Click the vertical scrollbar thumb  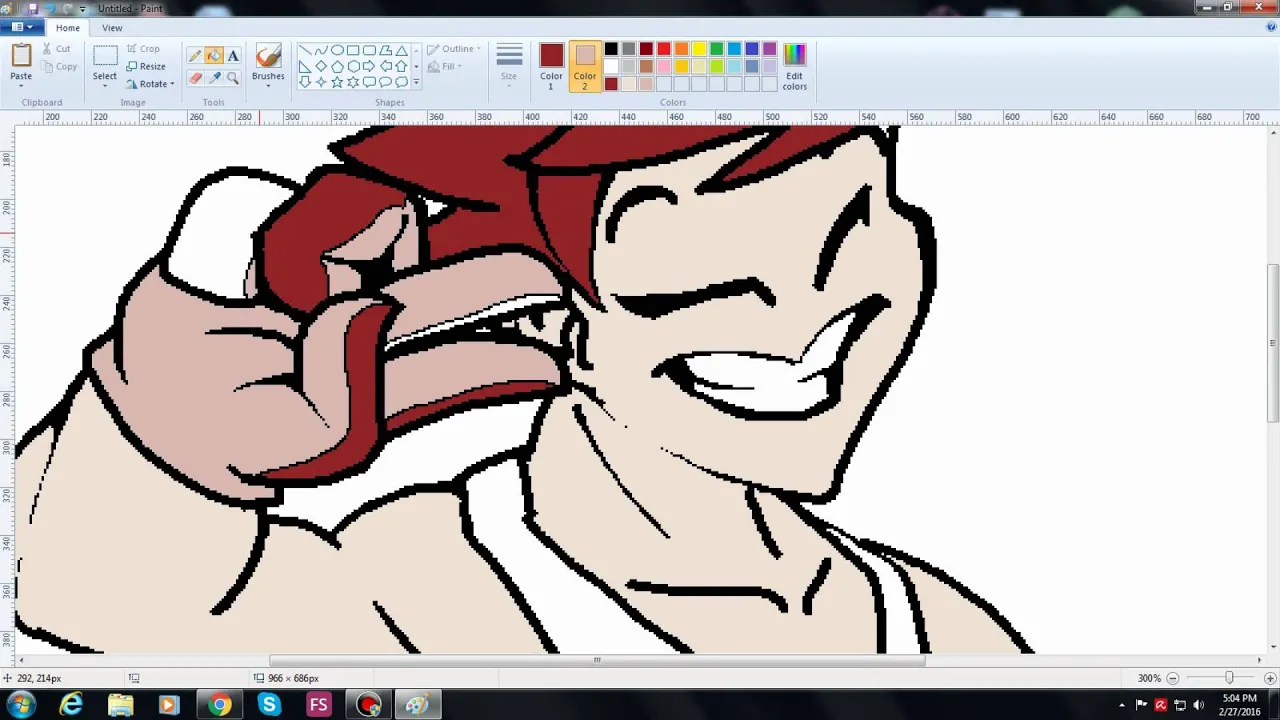pos(1273,342)
